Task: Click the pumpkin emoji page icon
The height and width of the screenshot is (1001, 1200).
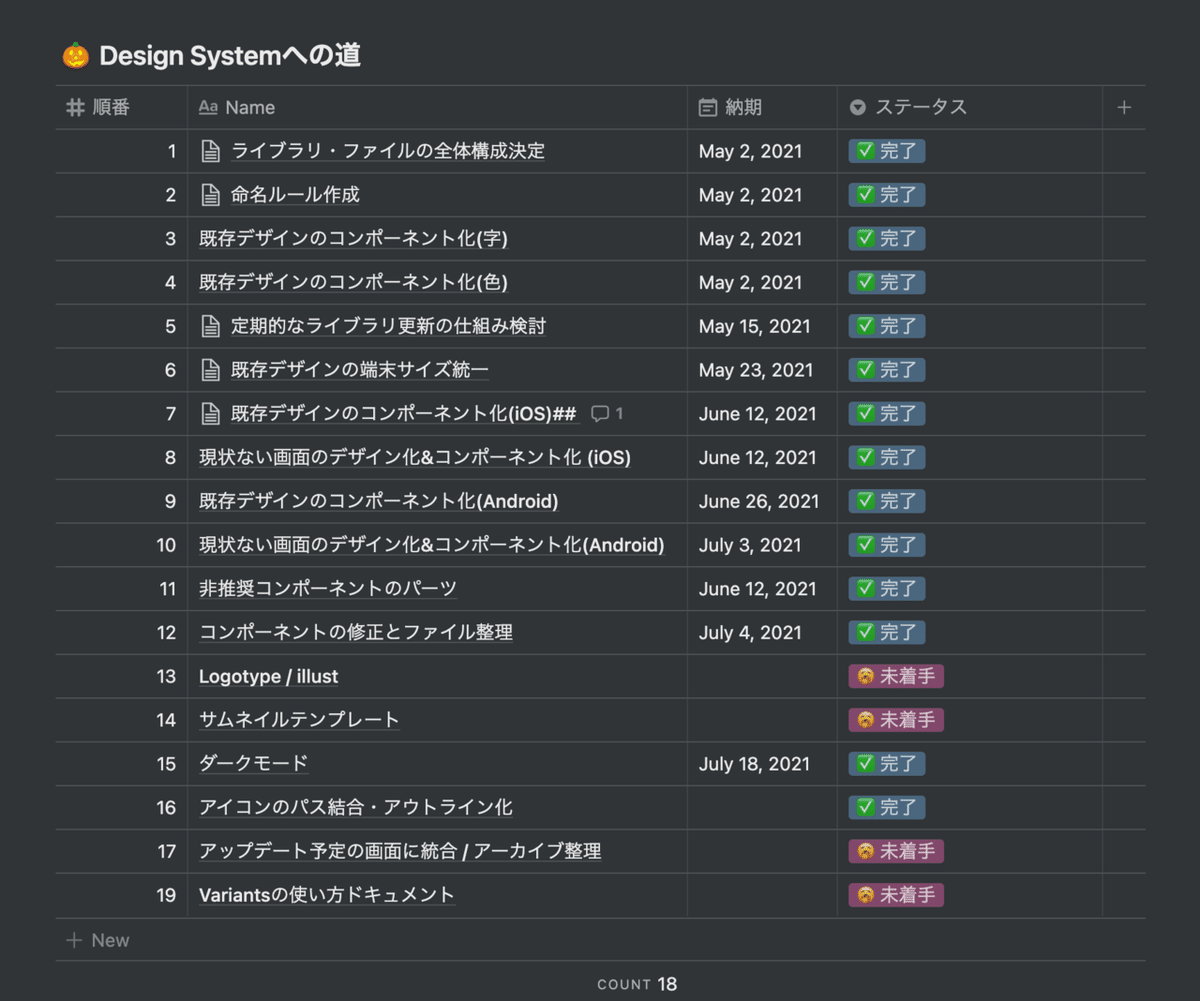Action: tap(76, 56)
